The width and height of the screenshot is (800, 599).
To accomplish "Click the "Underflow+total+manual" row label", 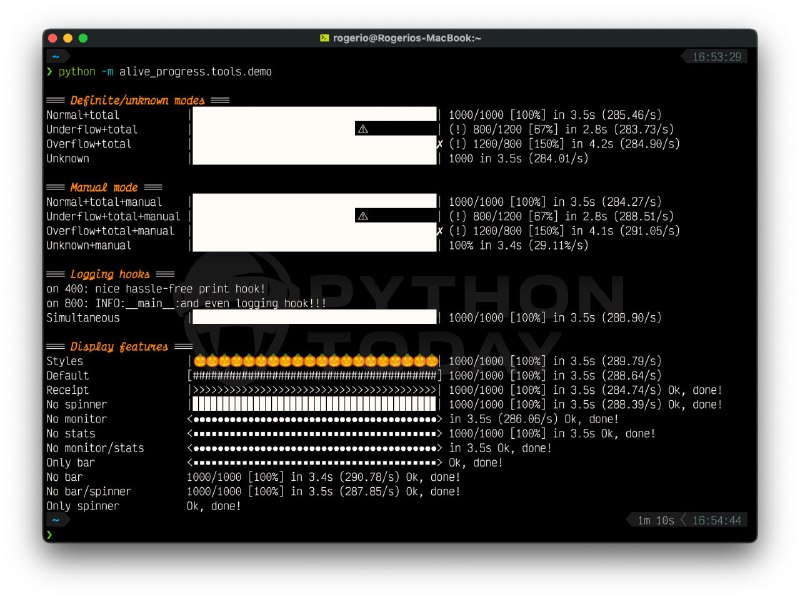I will 113,216.
